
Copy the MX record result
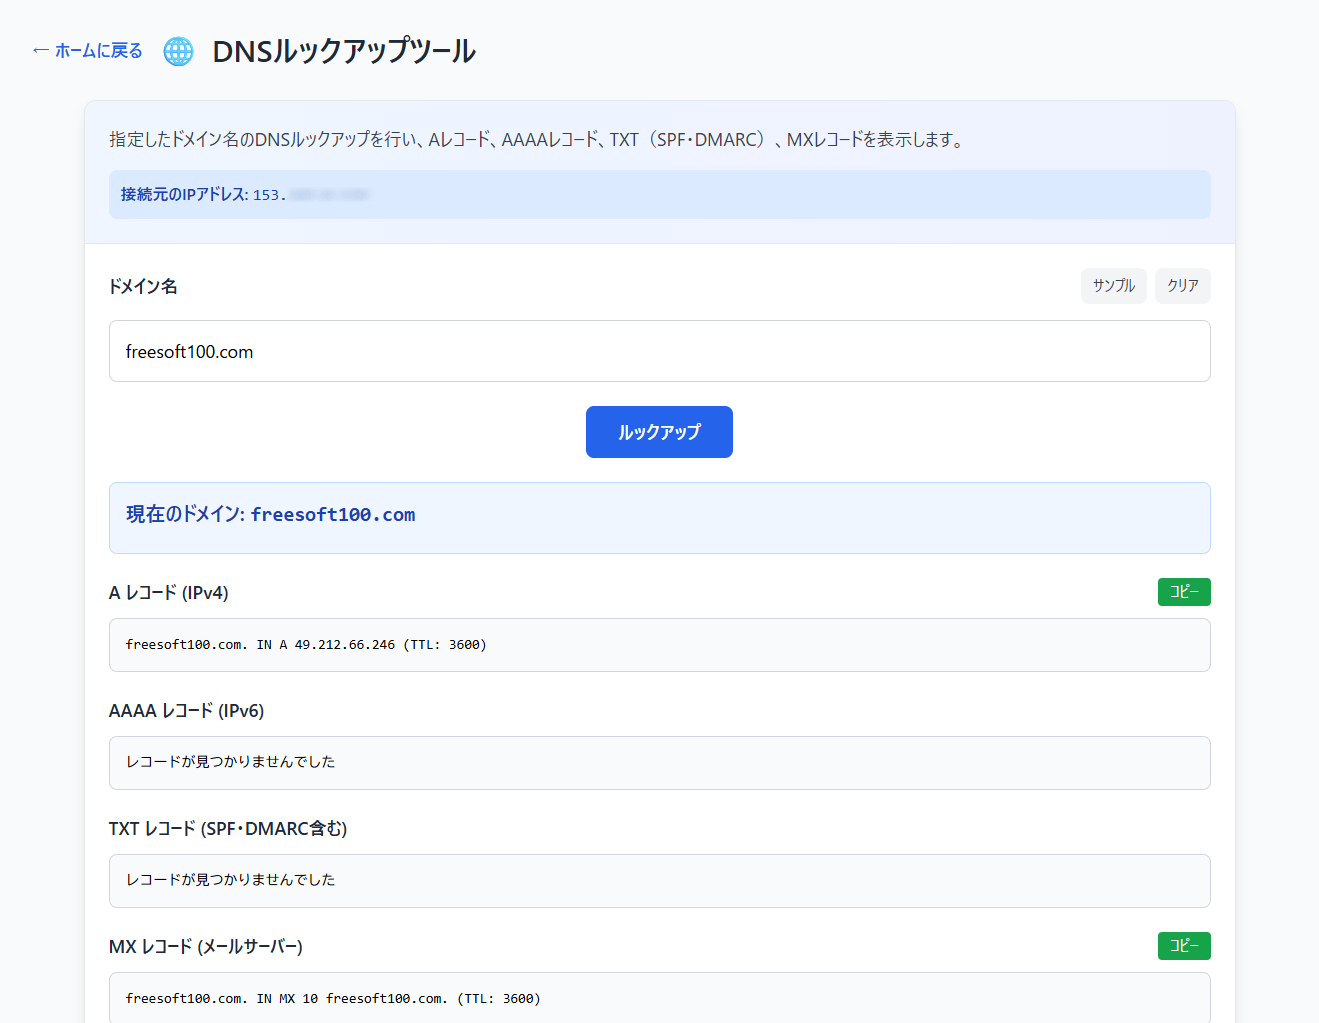point(1183,946)
